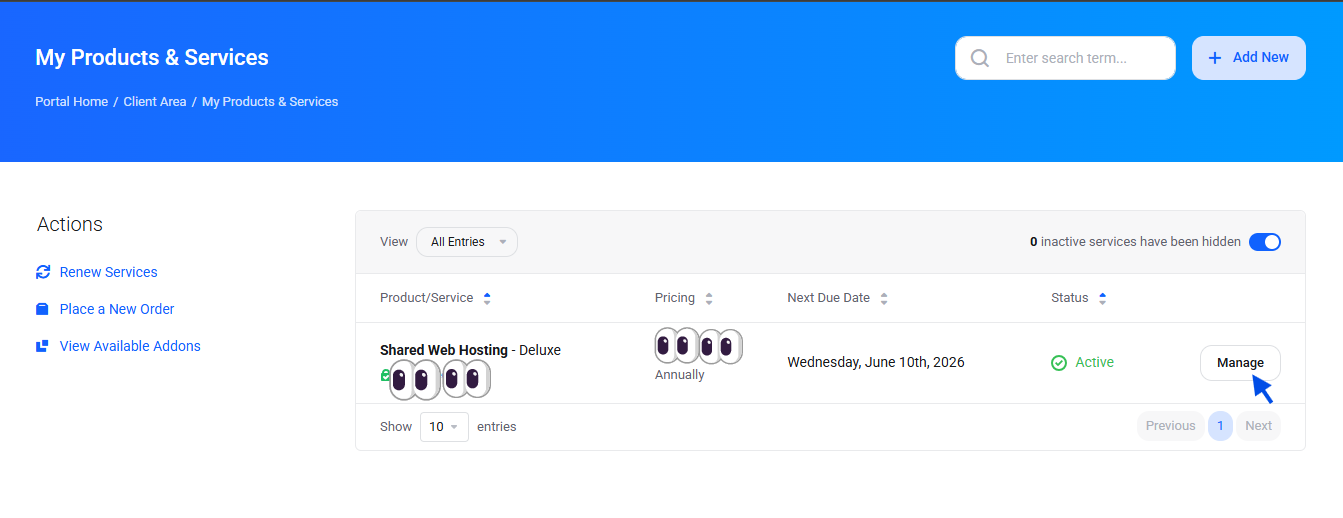Click the Add New button
This screenshot has height=518, width=1343.
pyautogui.click(x=1248, y=58)
